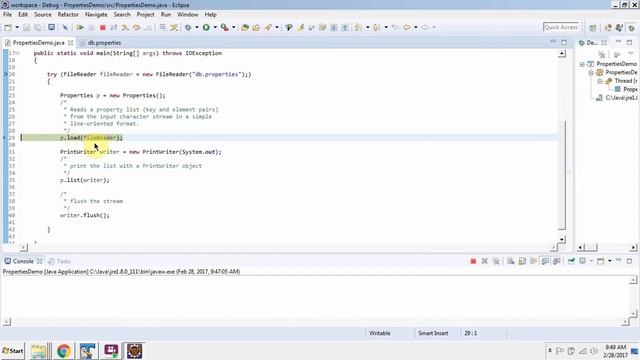The image size is (640, 360).
Task: Click the Step Into toolbar icon
Action: [125, 27]
